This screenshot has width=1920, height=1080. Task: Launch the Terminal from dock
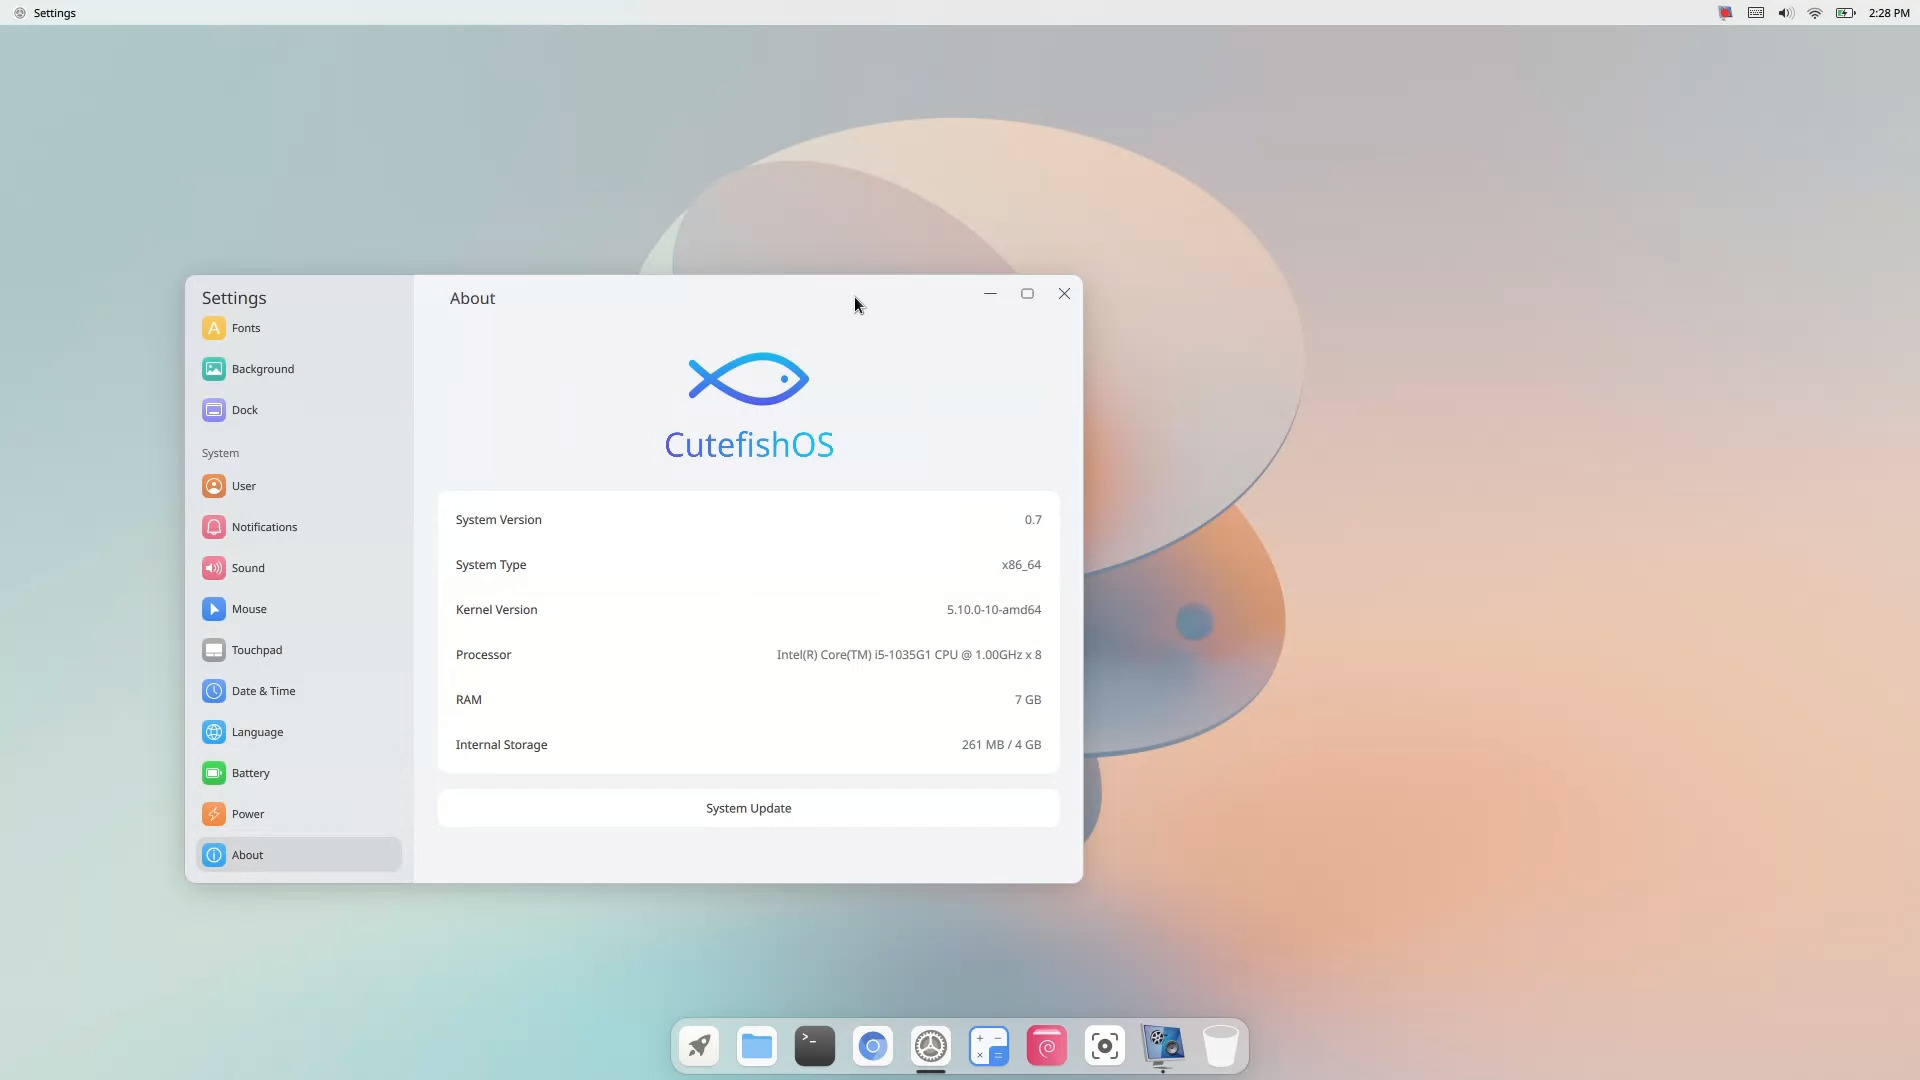pyautogui.click(x=815, y=1046)
